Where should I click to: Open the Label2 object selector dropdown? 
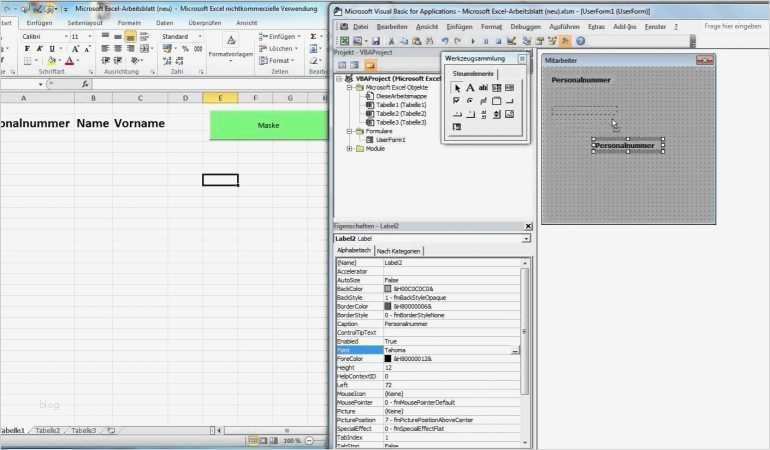[526, 239]
